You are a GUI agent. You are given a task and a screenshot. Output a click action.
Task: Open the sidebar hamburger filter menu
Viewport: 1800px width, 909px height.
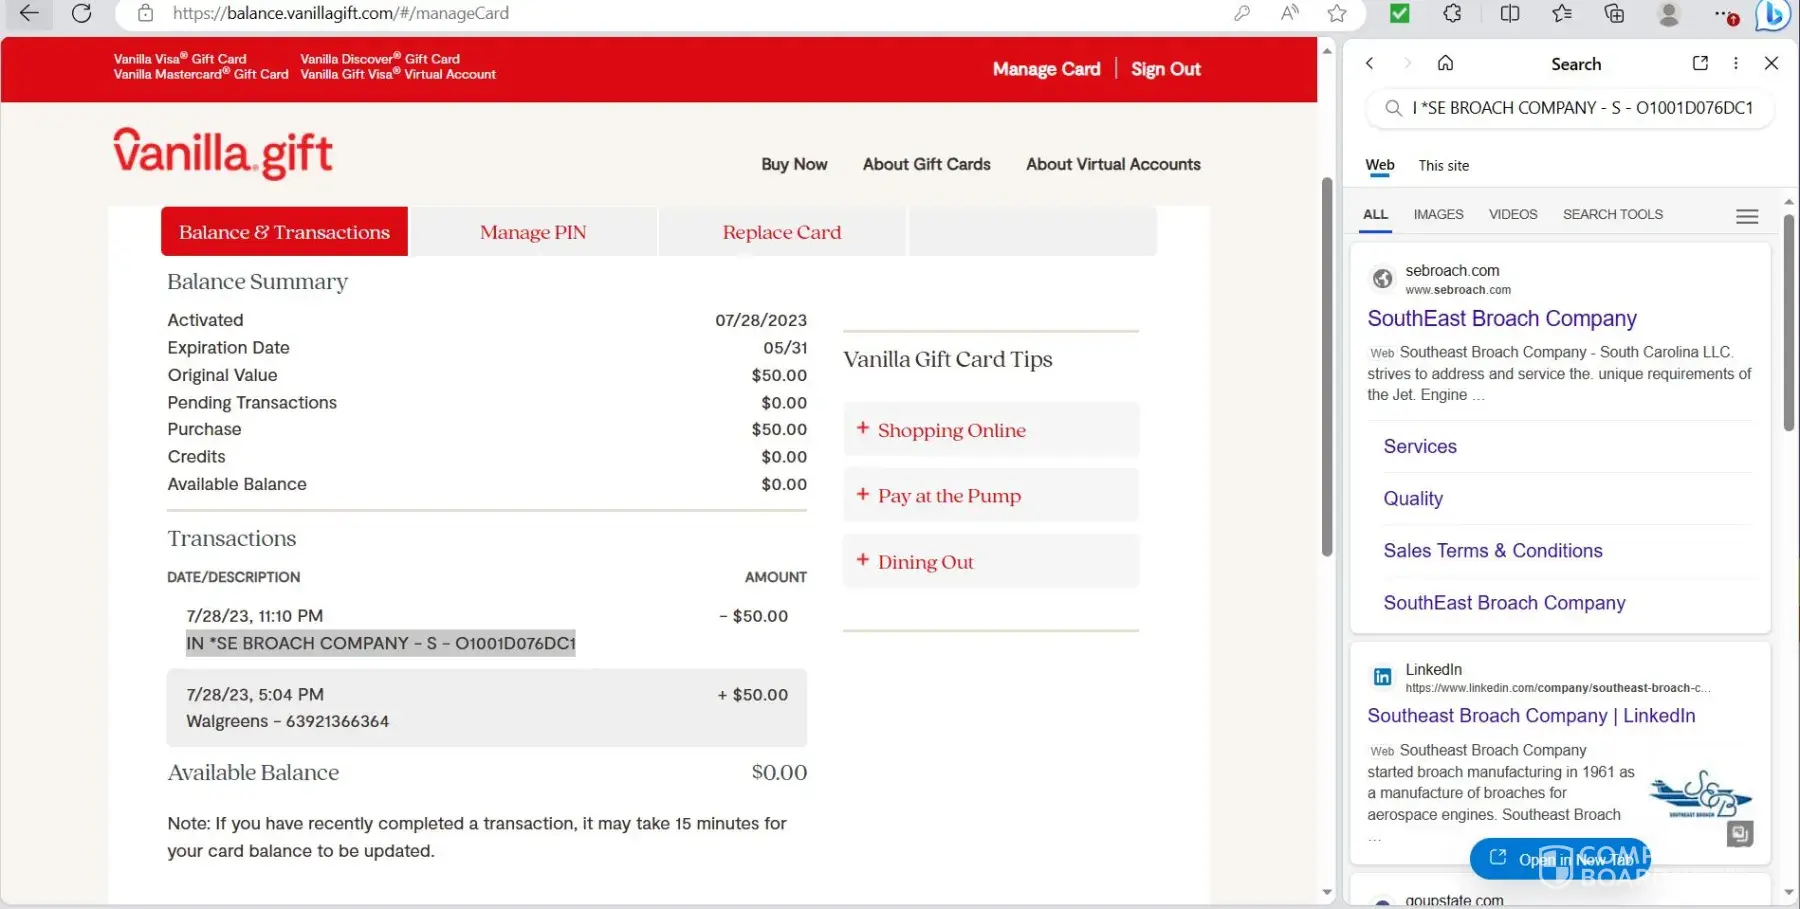[x=1747, y=216]
